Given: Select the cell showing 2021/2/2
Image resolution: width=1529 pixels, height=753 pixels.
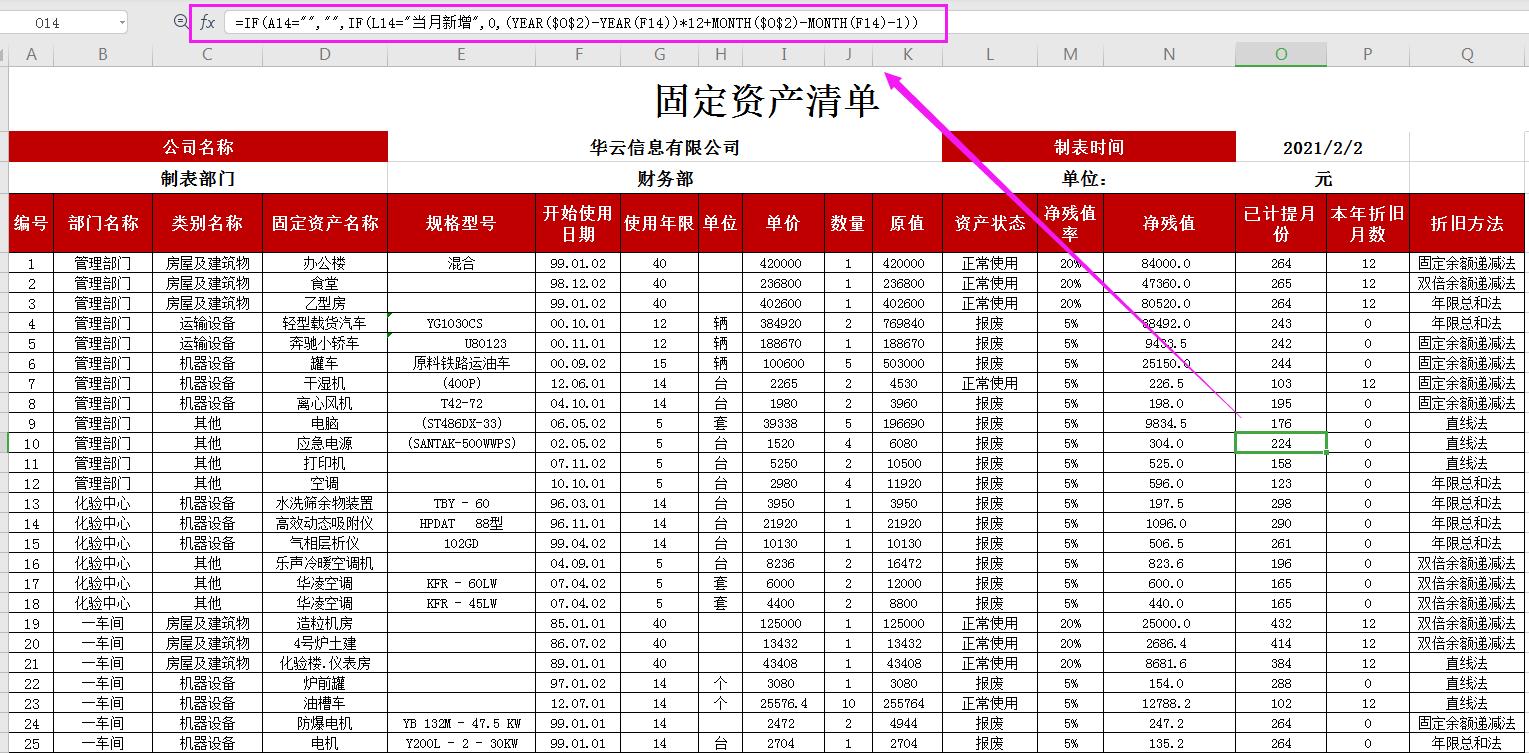Looking at the screenshot, I should tap(1324, 147).
